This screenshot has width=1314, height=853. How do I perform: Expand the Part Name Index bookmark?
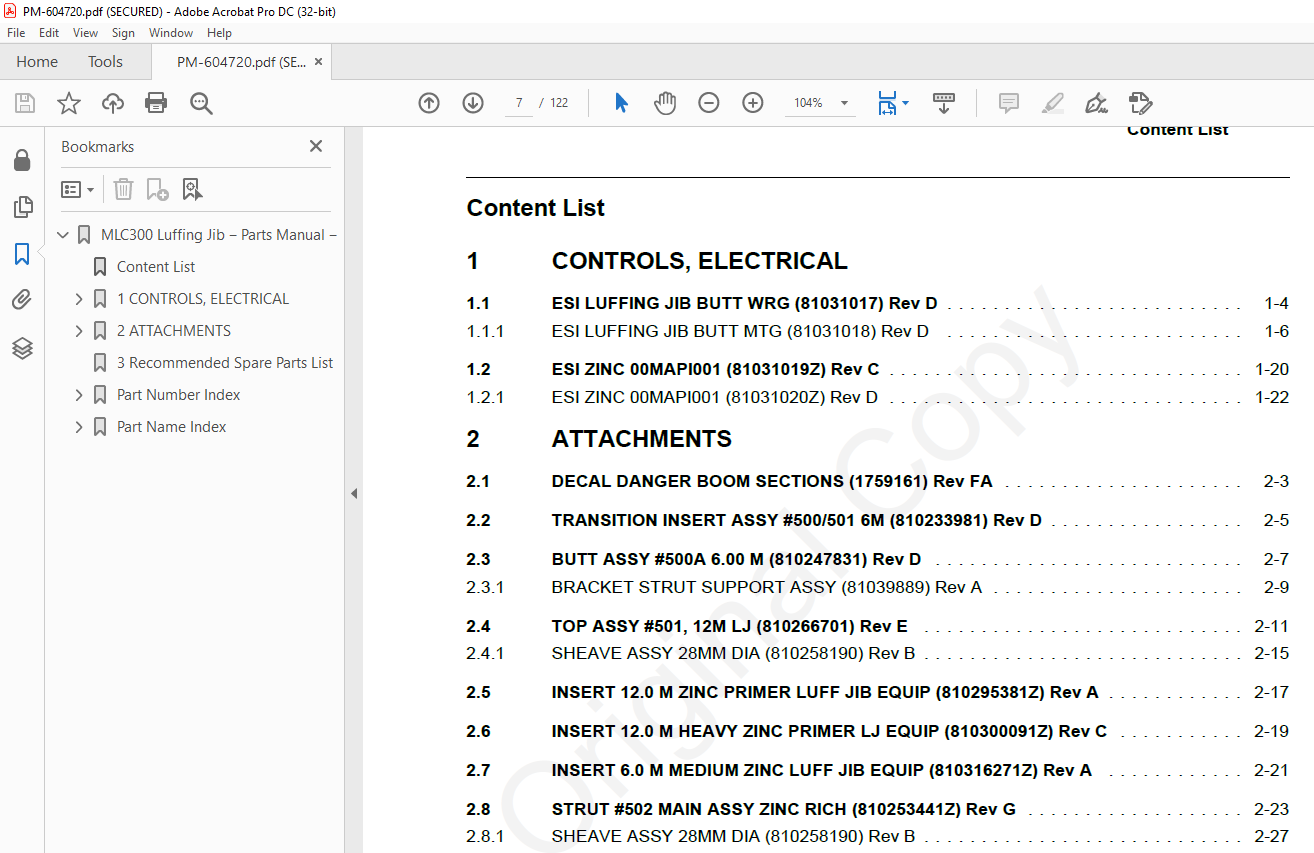pyautogui.click(x=79, y=427)
